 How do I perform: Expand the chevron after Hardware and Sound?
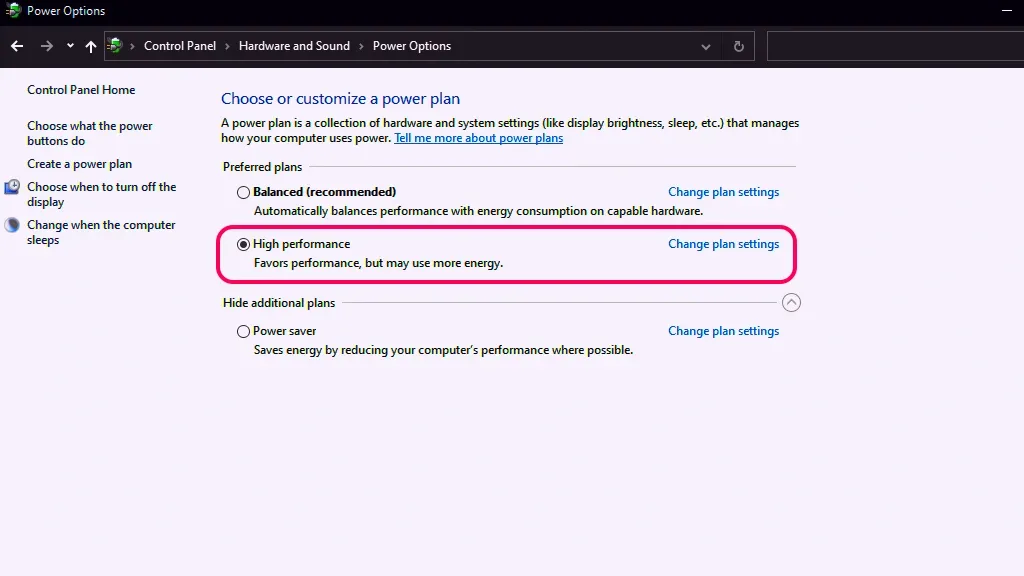(361, 46)
